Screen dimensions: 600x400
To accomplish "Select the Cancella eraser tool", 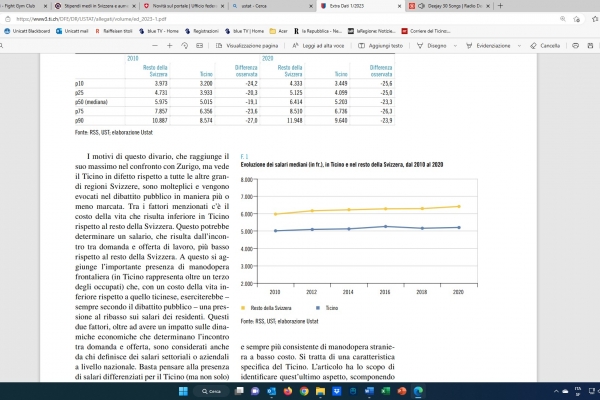I will pyautogui.click(x=545, y=46).
